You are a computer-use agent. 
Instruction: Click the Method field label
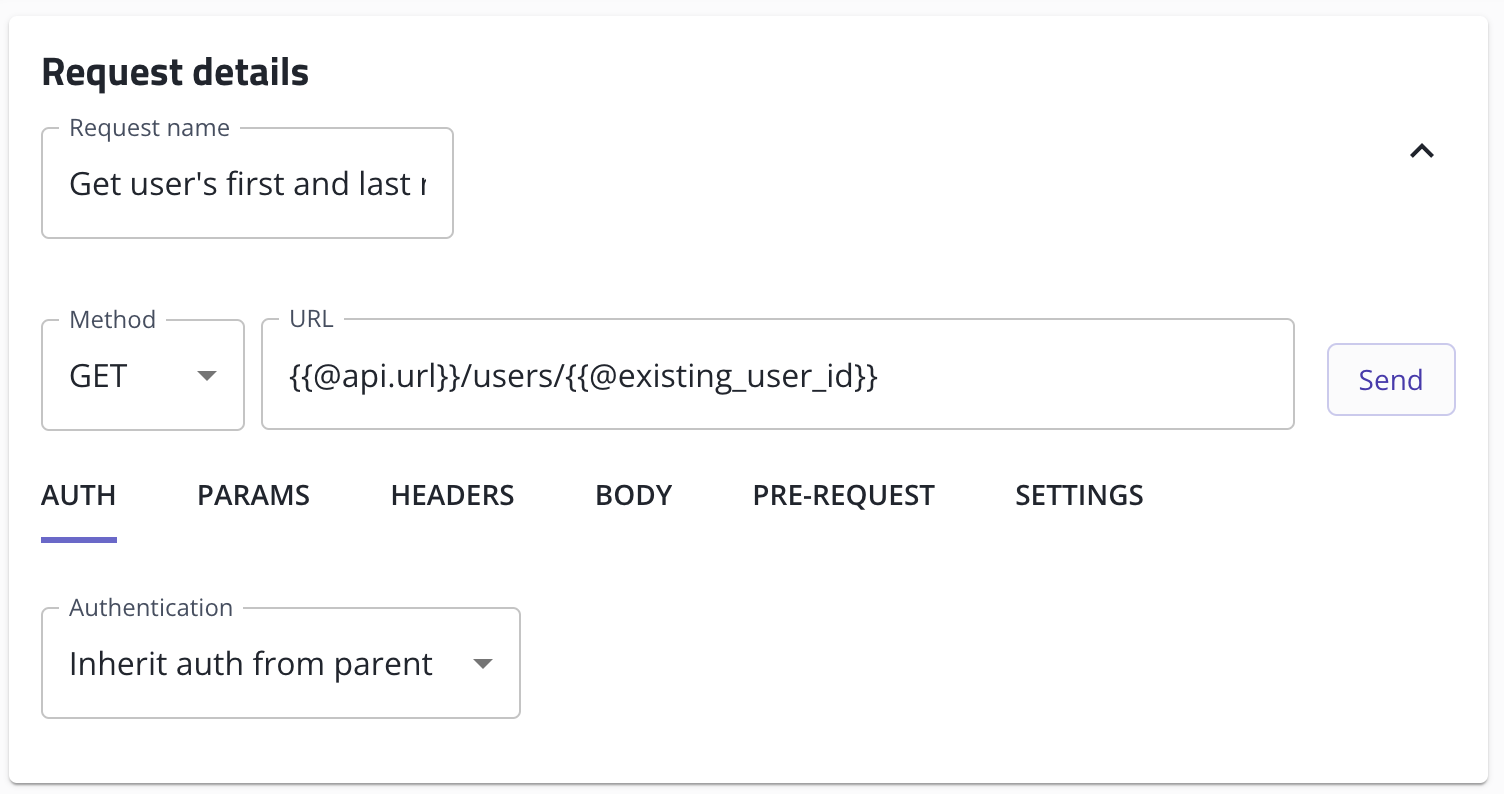click(113, 320)
